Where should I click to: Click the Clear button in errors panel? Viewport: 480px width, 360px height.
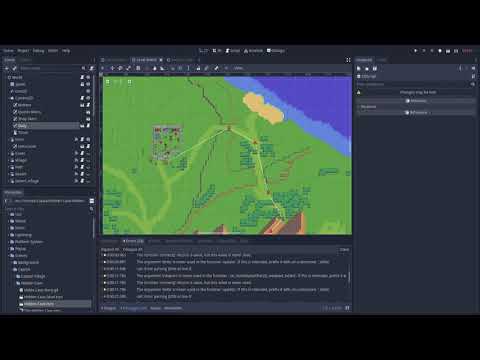point(344,249)
